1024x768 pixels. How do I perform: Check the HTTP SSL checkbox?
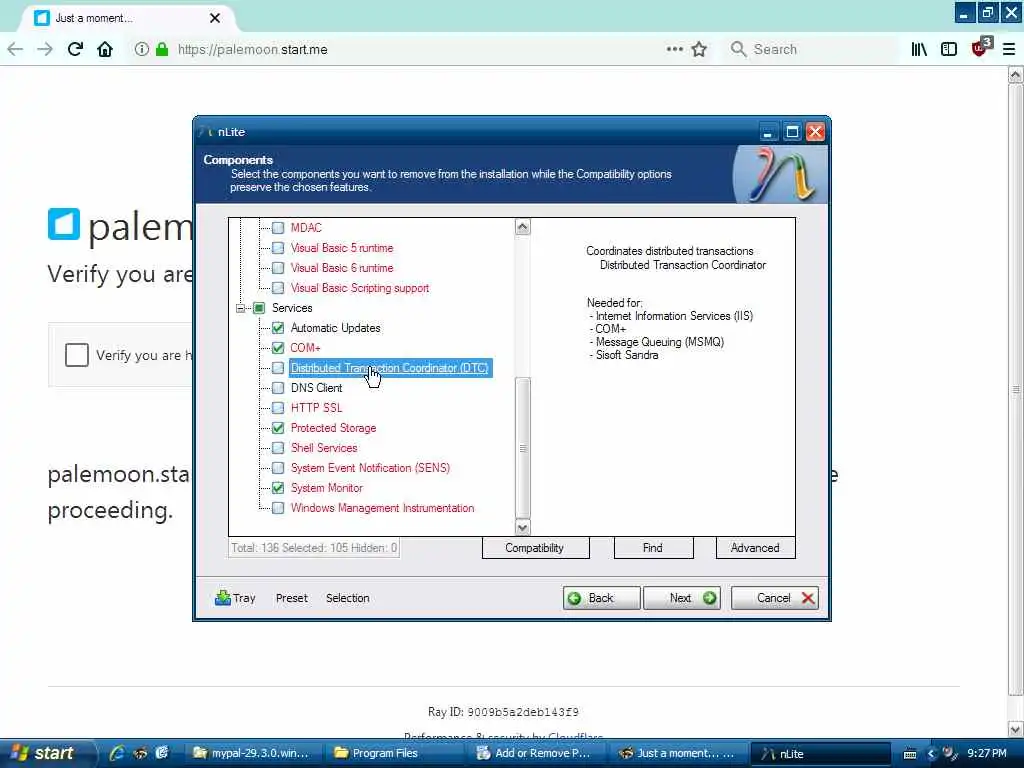(278, 408)
